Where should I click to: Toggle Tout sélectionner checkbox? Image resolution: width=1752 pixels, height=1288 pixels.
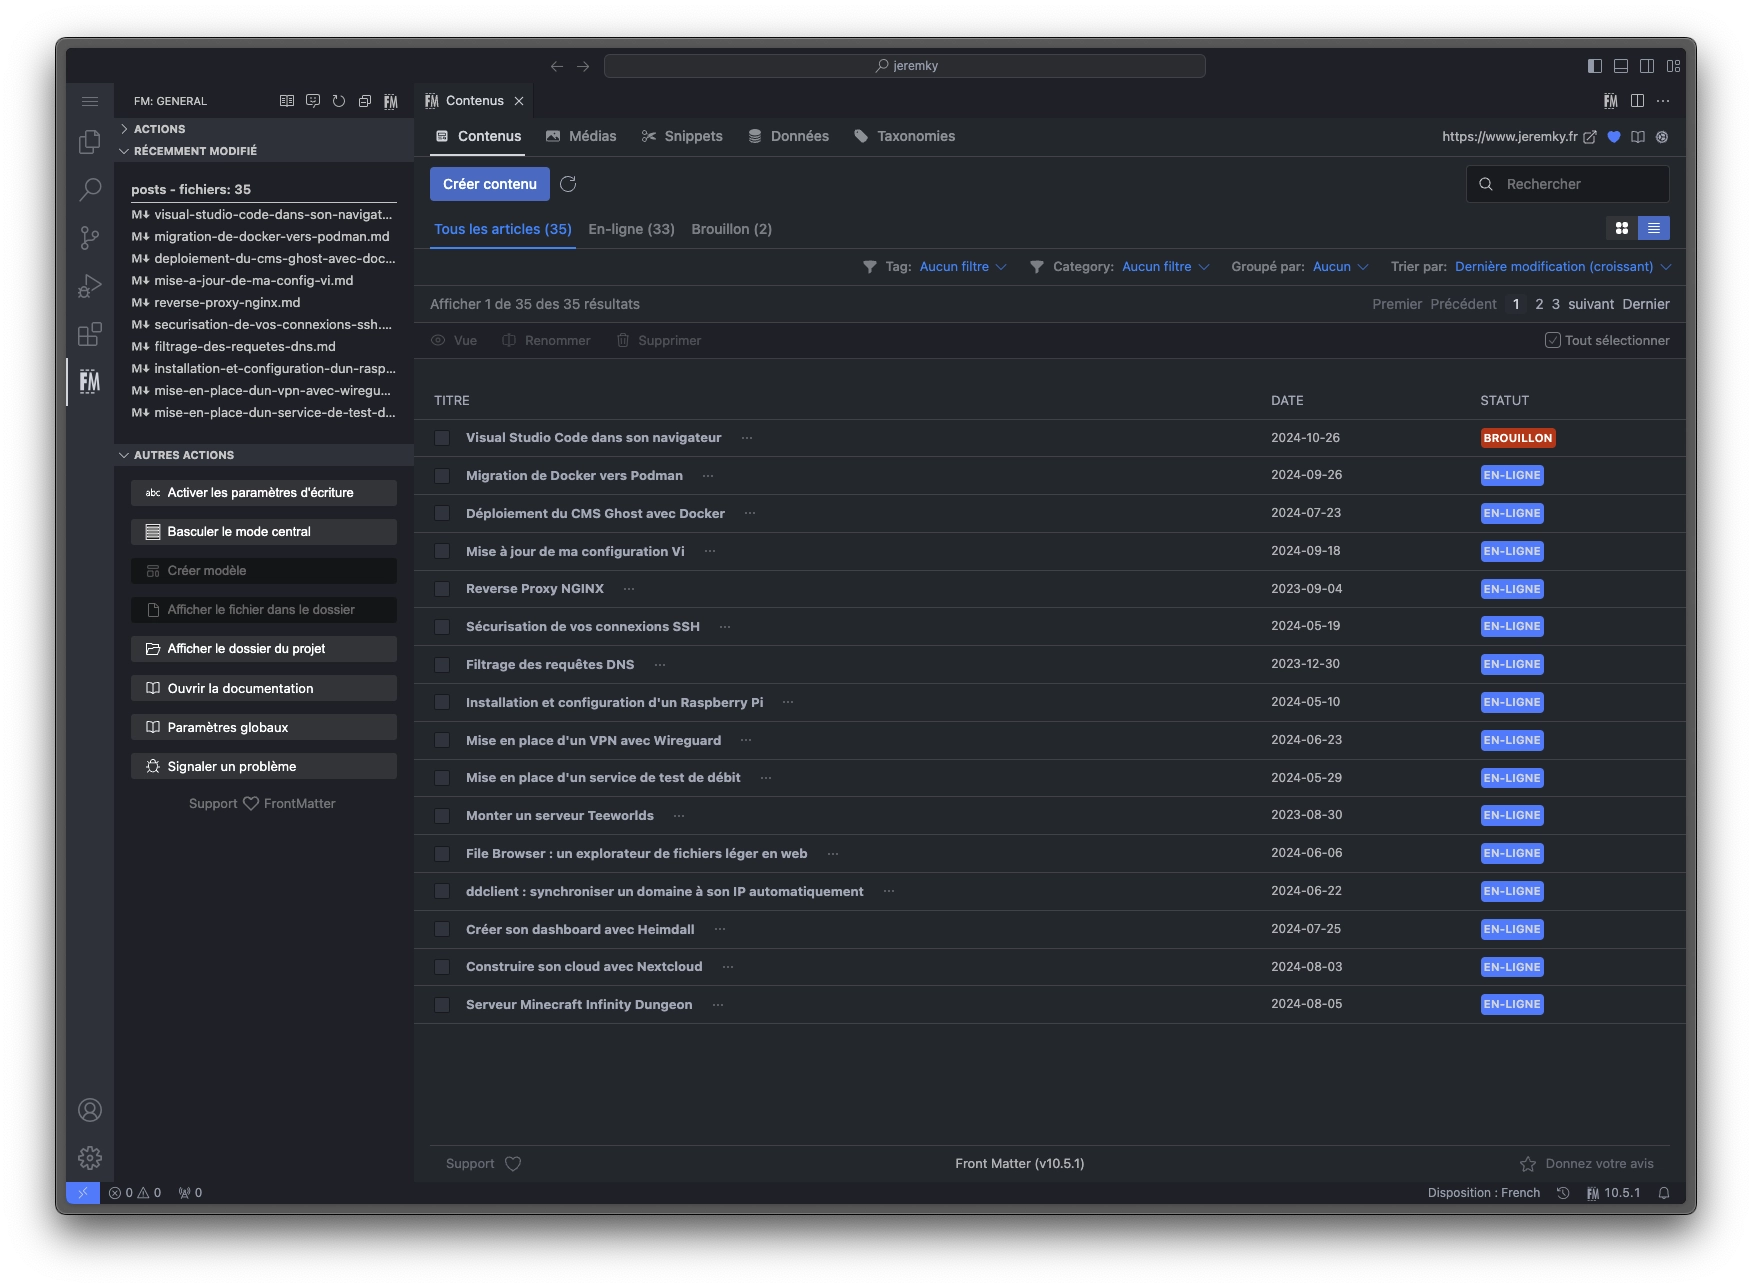[x=1553, y=340]
